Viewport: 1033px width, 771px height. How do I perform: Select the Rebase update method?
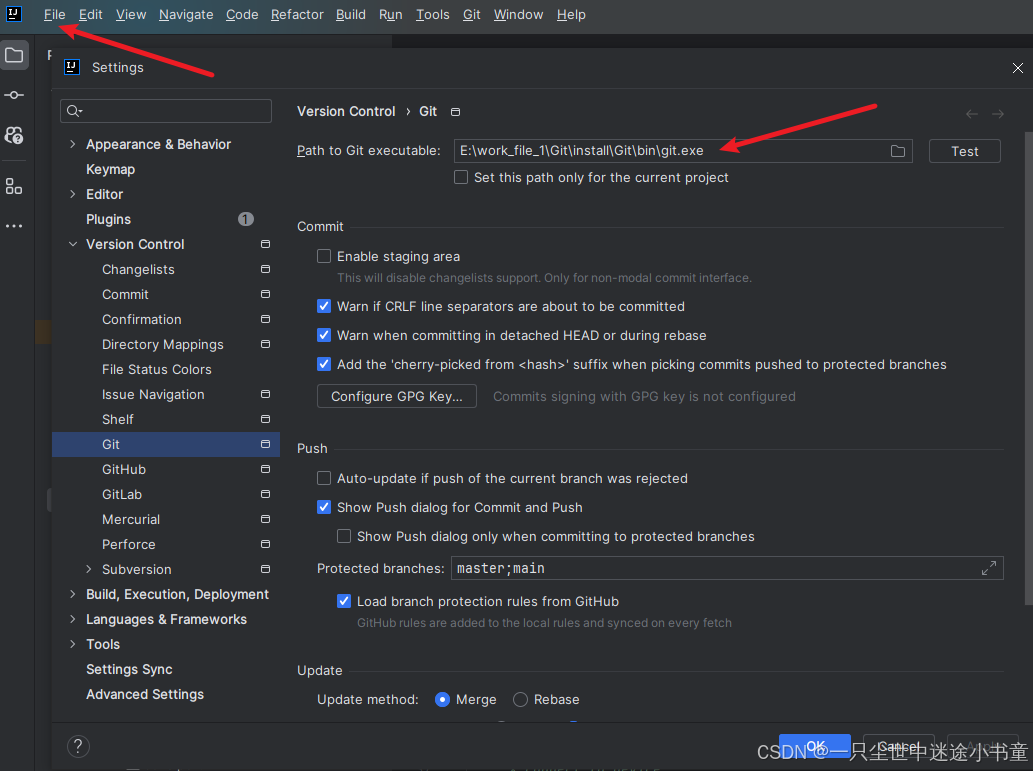pos(520,700)
